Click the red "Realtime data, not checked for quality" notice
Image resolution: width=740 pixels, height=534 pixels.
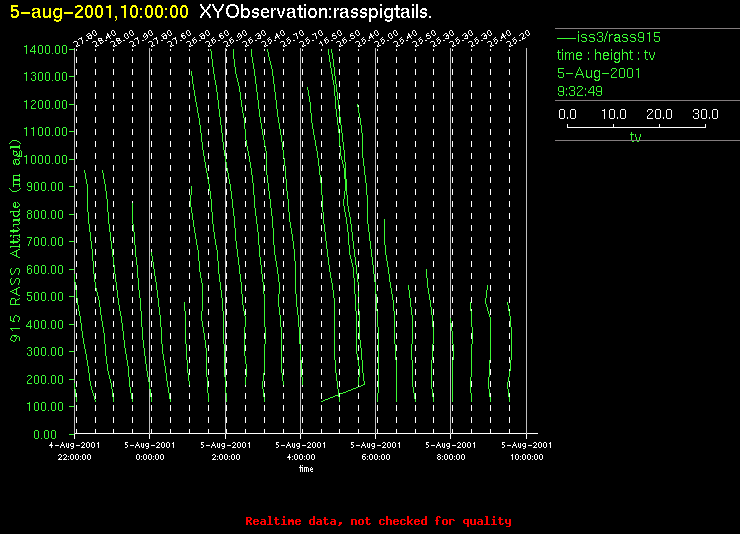coord(378,521)
